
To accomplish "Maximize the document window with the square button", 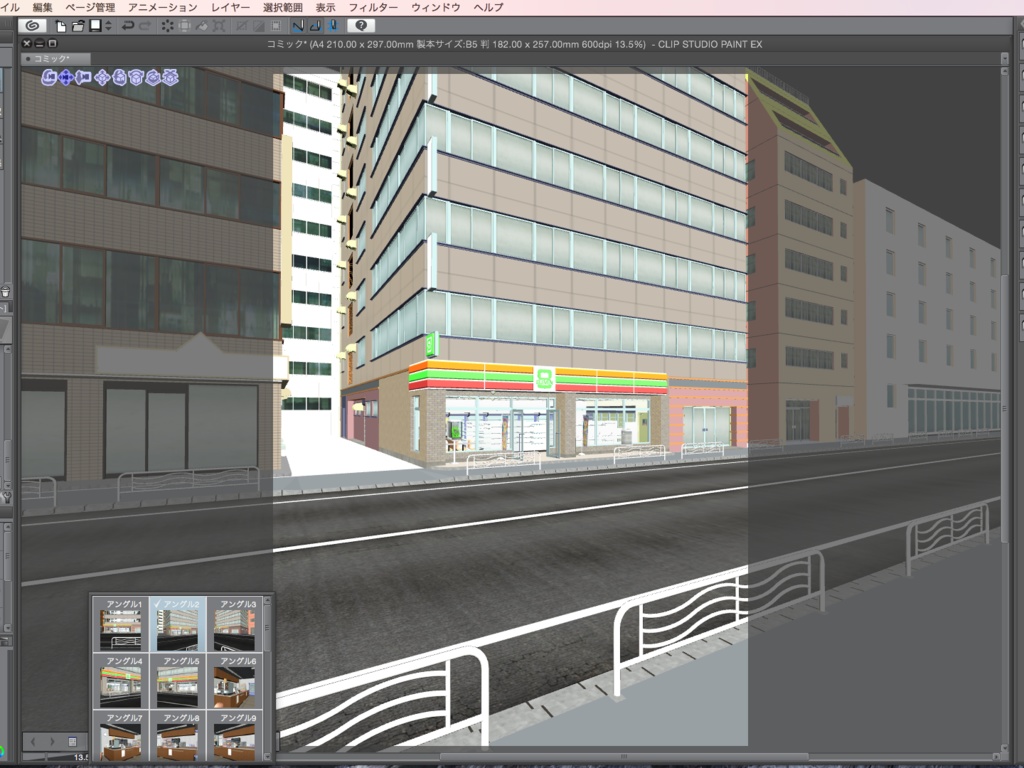I will (52, 44).
